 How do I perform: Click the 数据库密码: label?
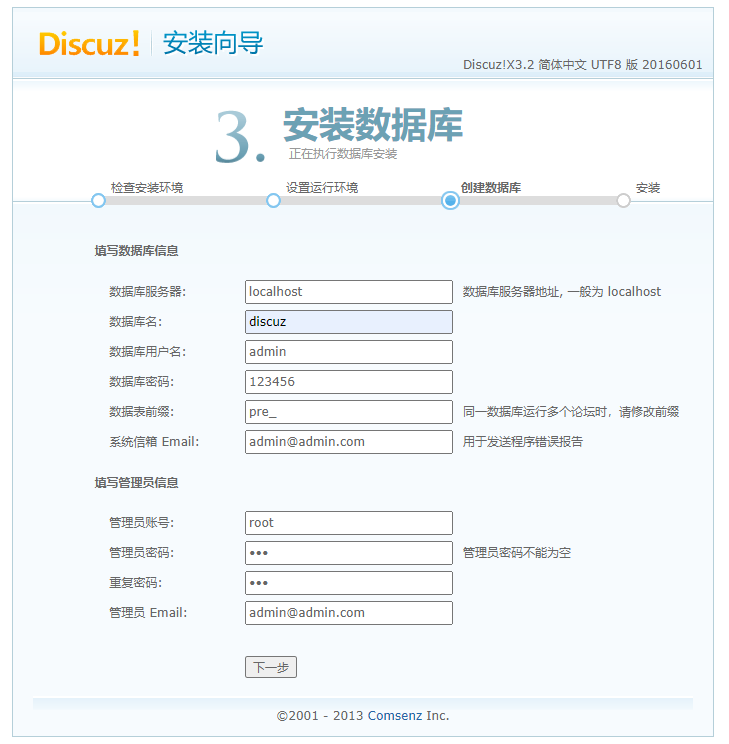click(x=141, y=381)
